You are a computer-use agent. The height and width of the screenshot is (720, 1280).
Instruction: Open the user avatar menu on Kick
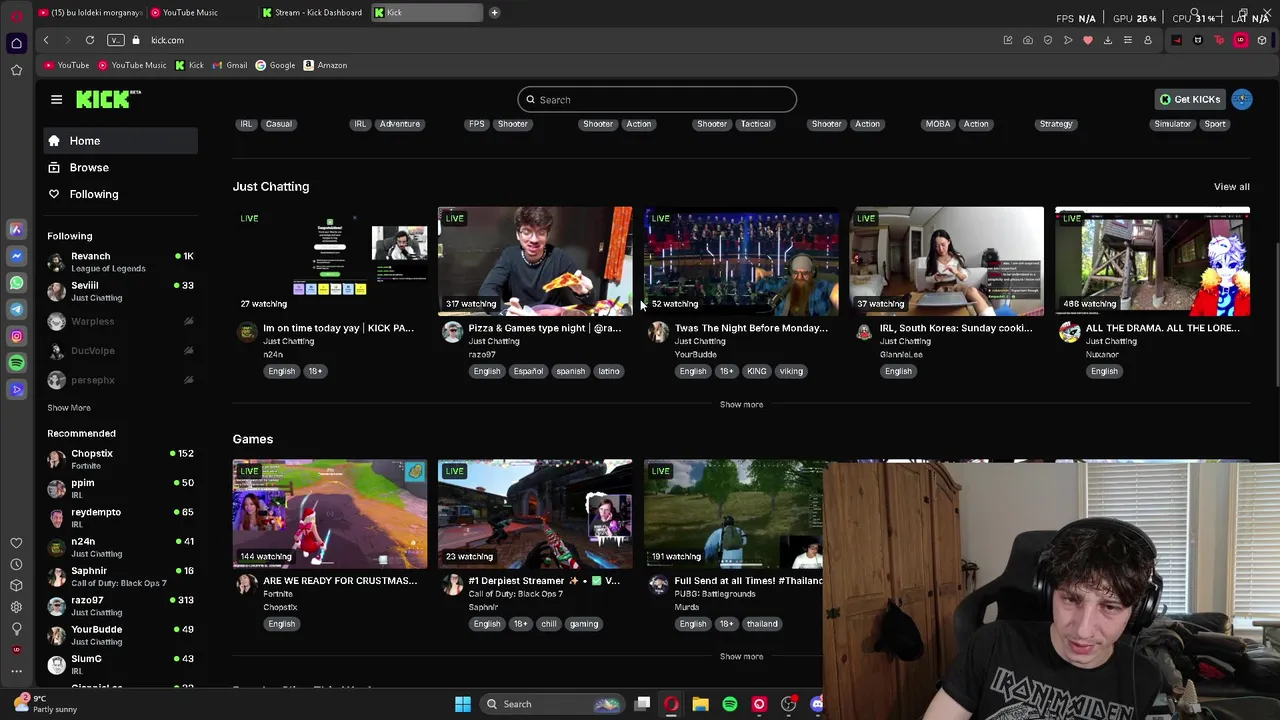coord(1242,99)
